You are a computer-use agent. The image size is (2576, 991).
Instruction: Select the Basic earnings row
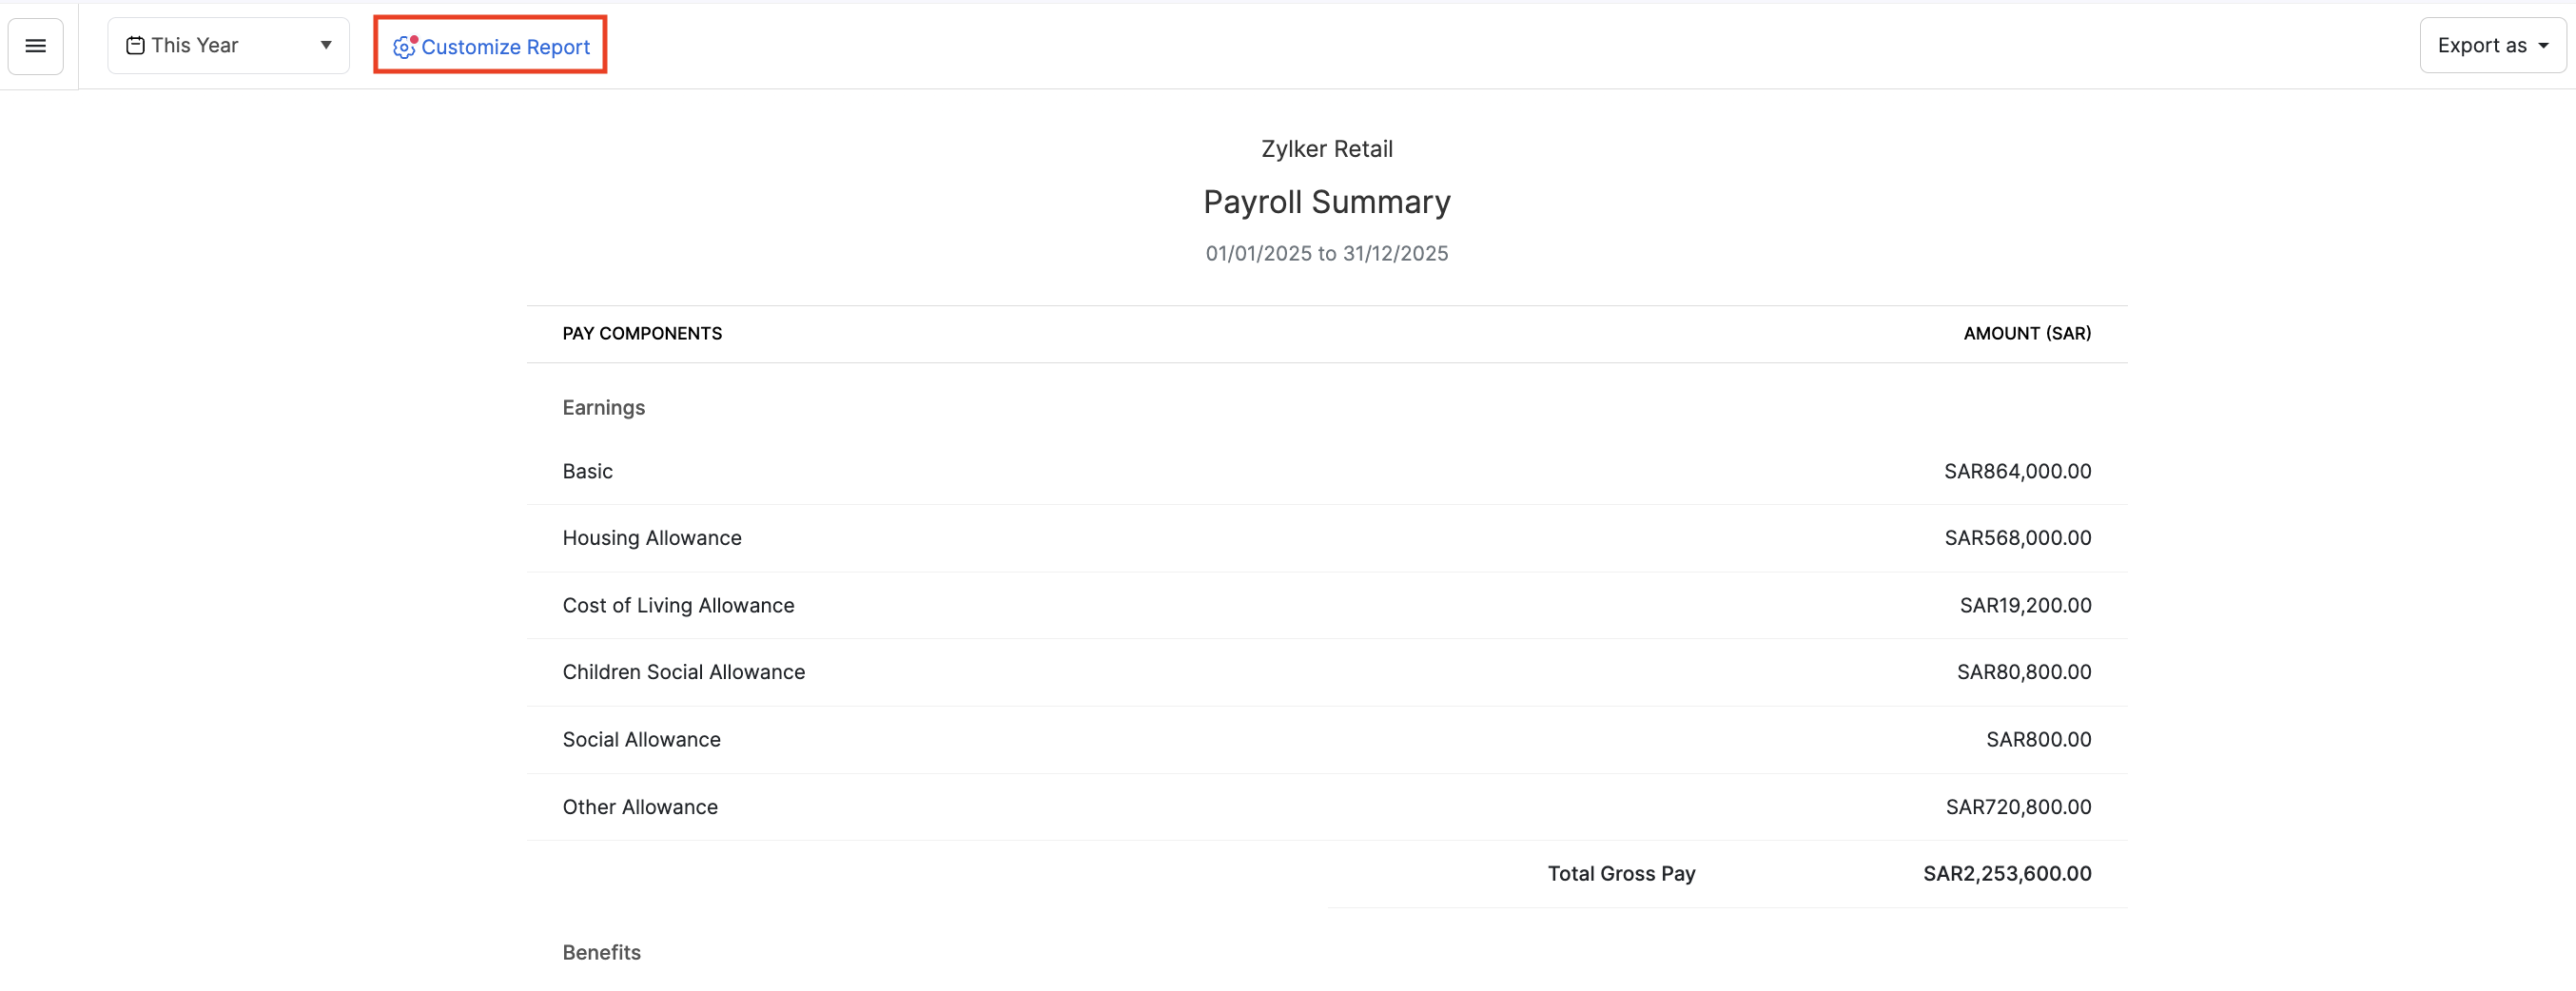(x=587, y=471)
